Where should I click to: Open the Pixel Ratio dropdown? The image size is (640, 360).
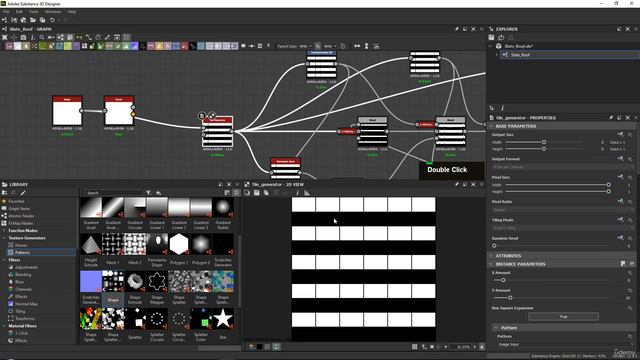562,210
